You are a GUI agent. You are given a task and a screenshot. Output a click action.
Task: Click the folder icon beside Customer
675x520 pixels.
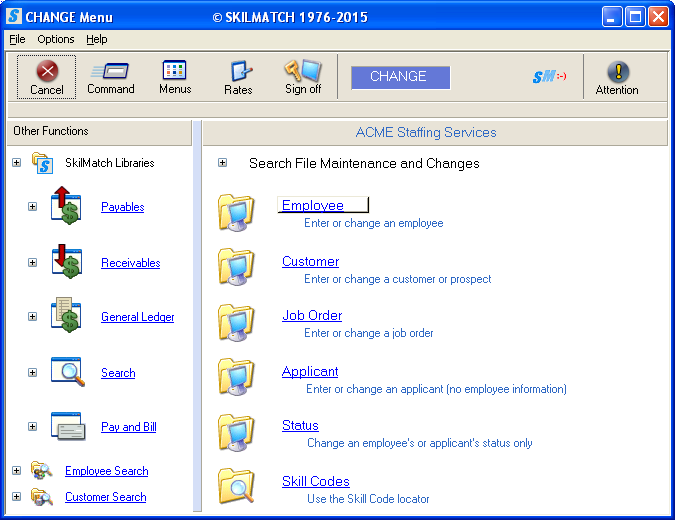(236, 267)
